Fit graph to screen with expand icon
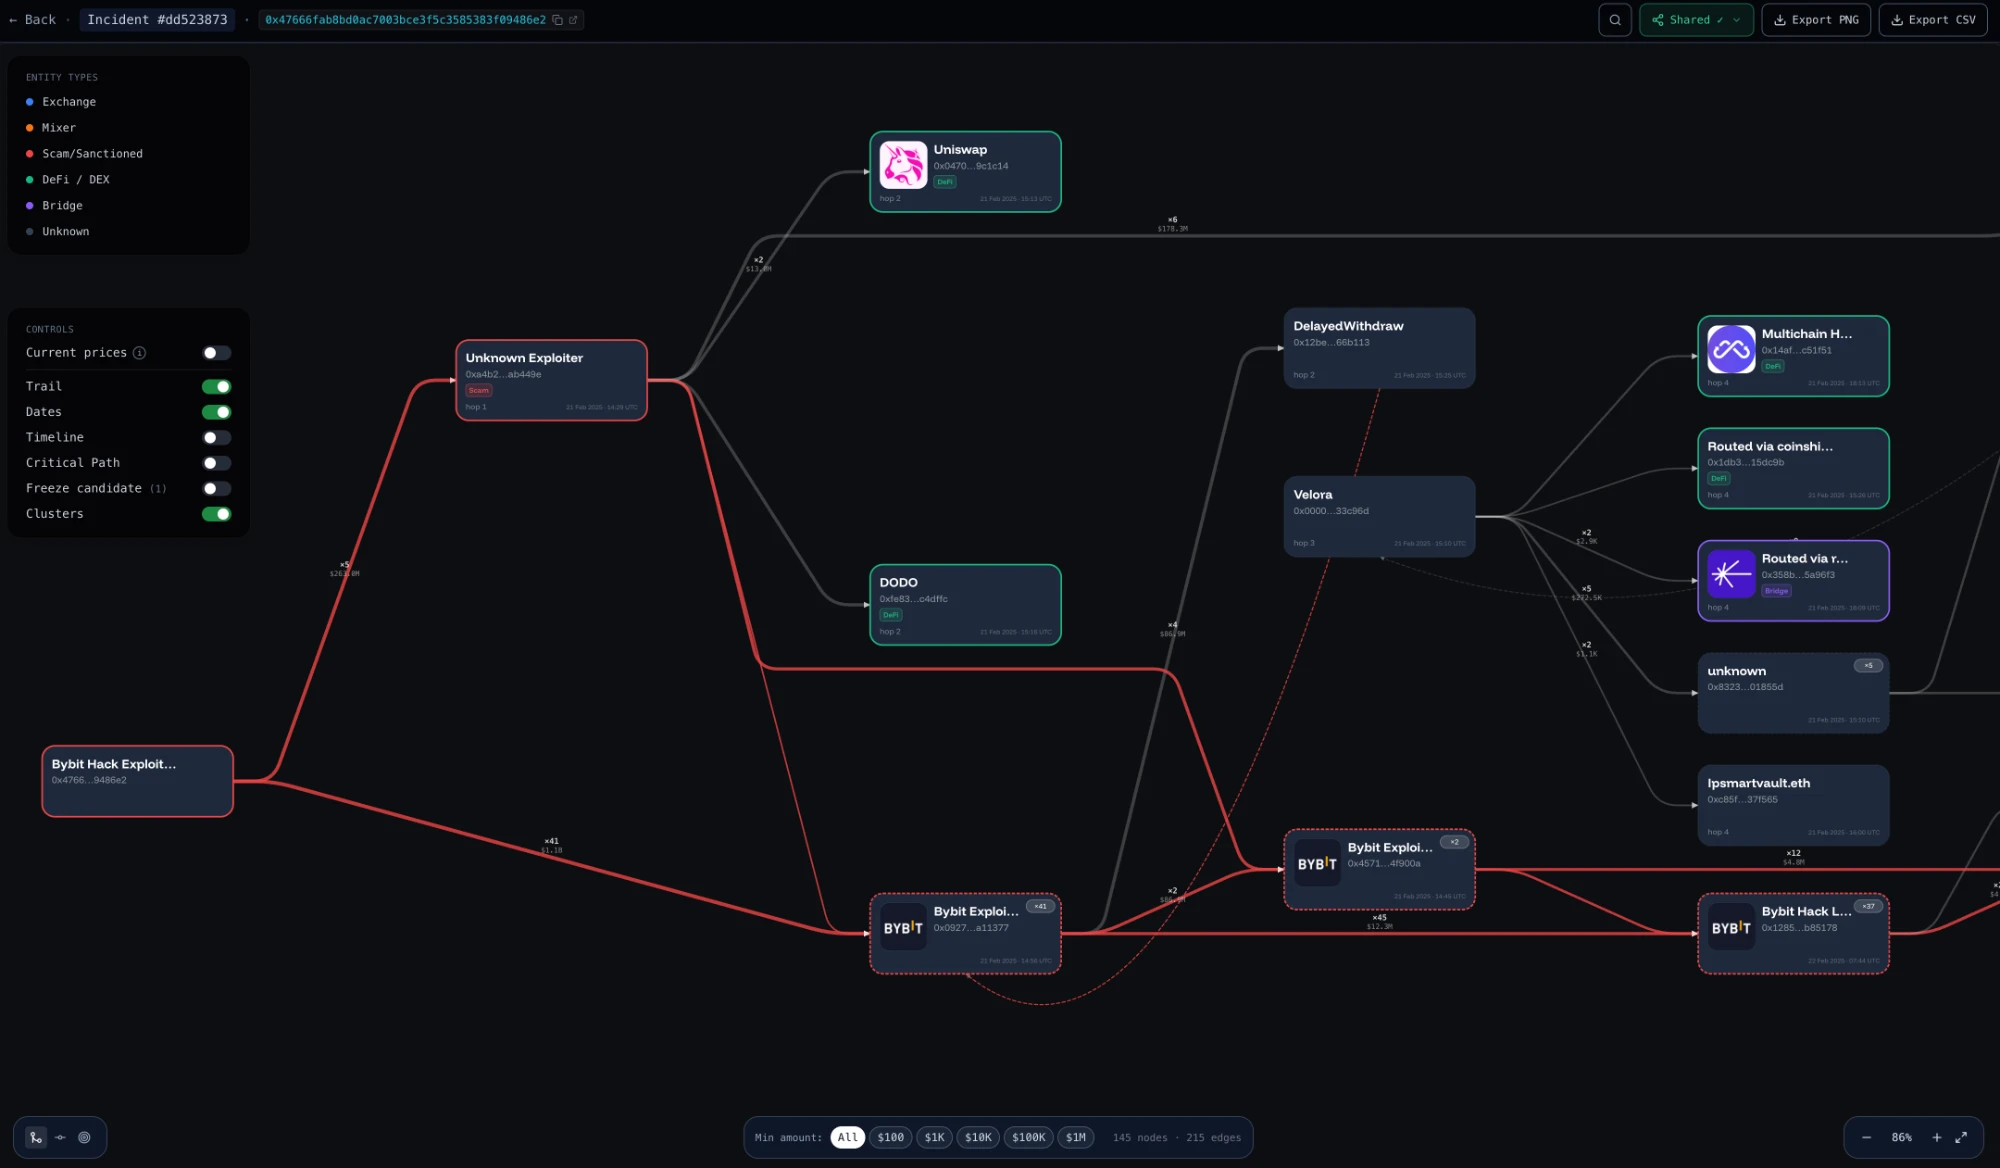 click(1961, 1137)
